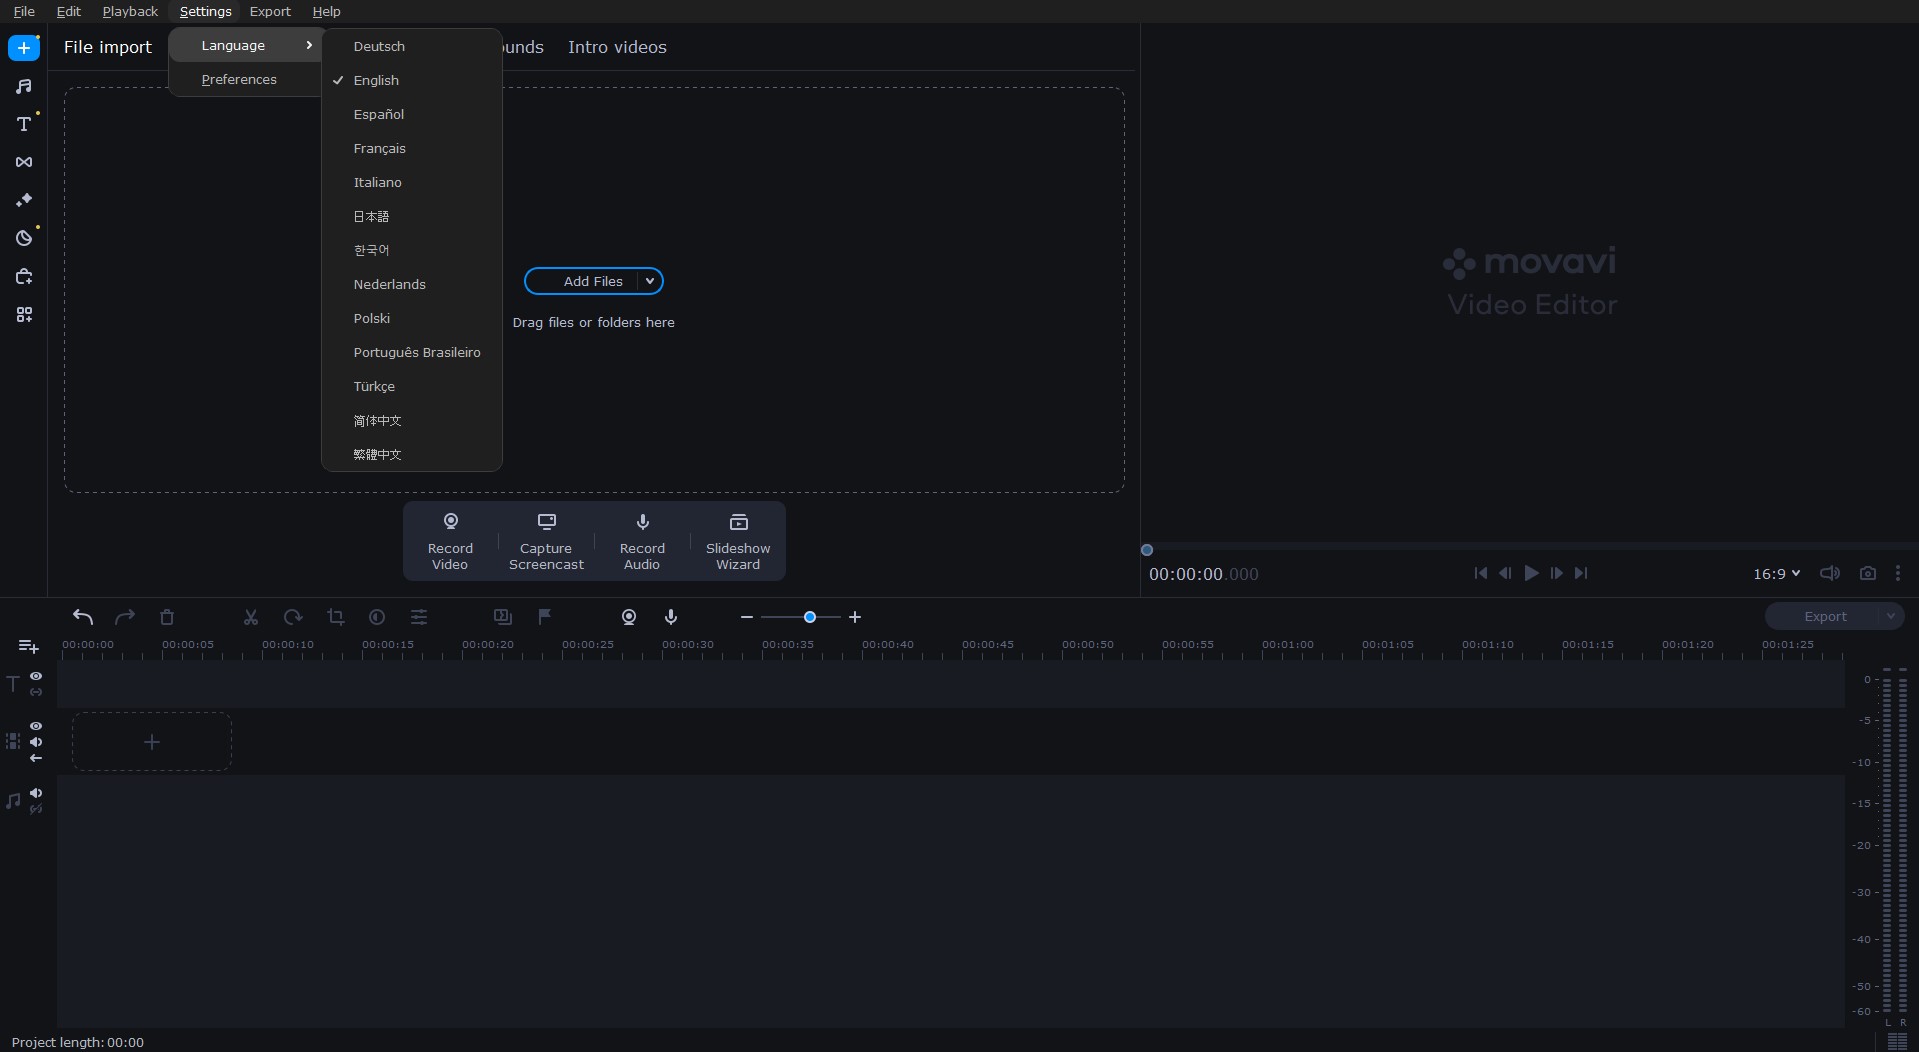Open Preferences from Settings menu
Screen dimensions: 1919x1052
[239, 80]
